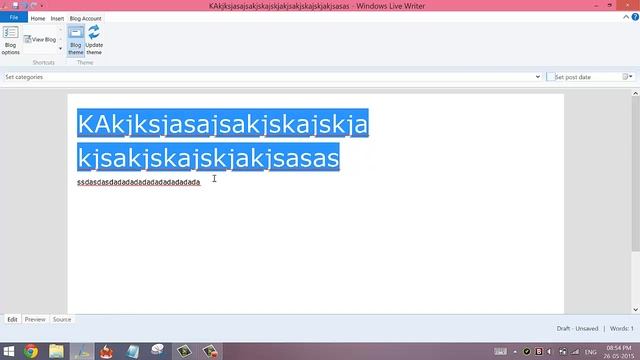Open Google Chrome from the taskbar
This screenshot has height=360, width=640.
[31, 351]
